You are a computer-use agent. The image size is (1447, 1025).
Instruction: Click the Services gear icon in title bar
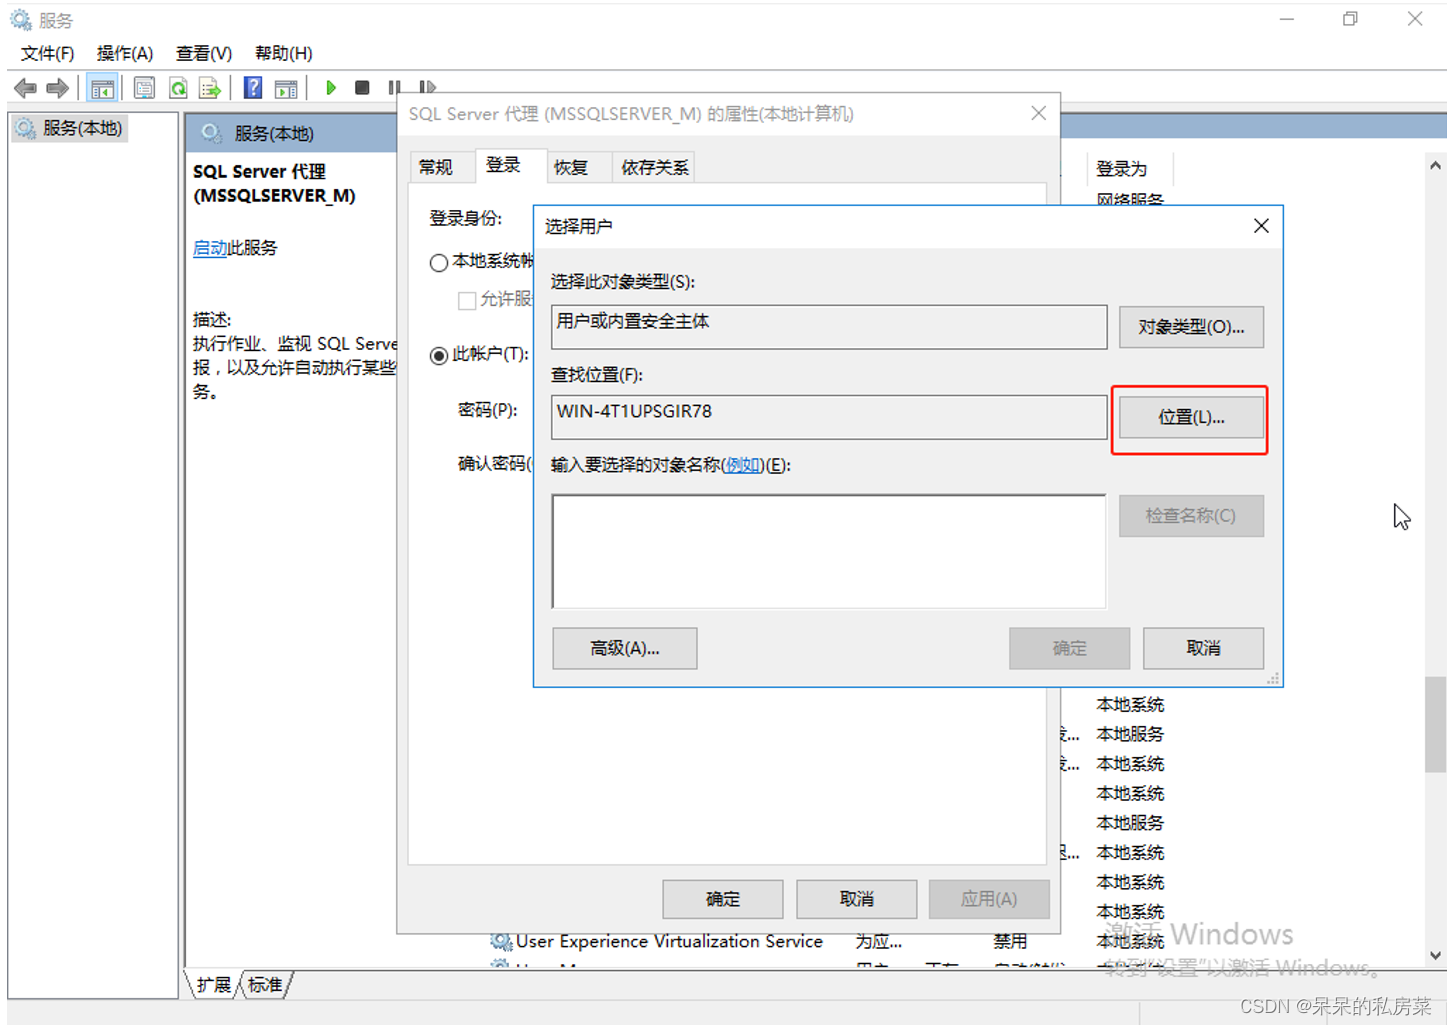point(21,20)
